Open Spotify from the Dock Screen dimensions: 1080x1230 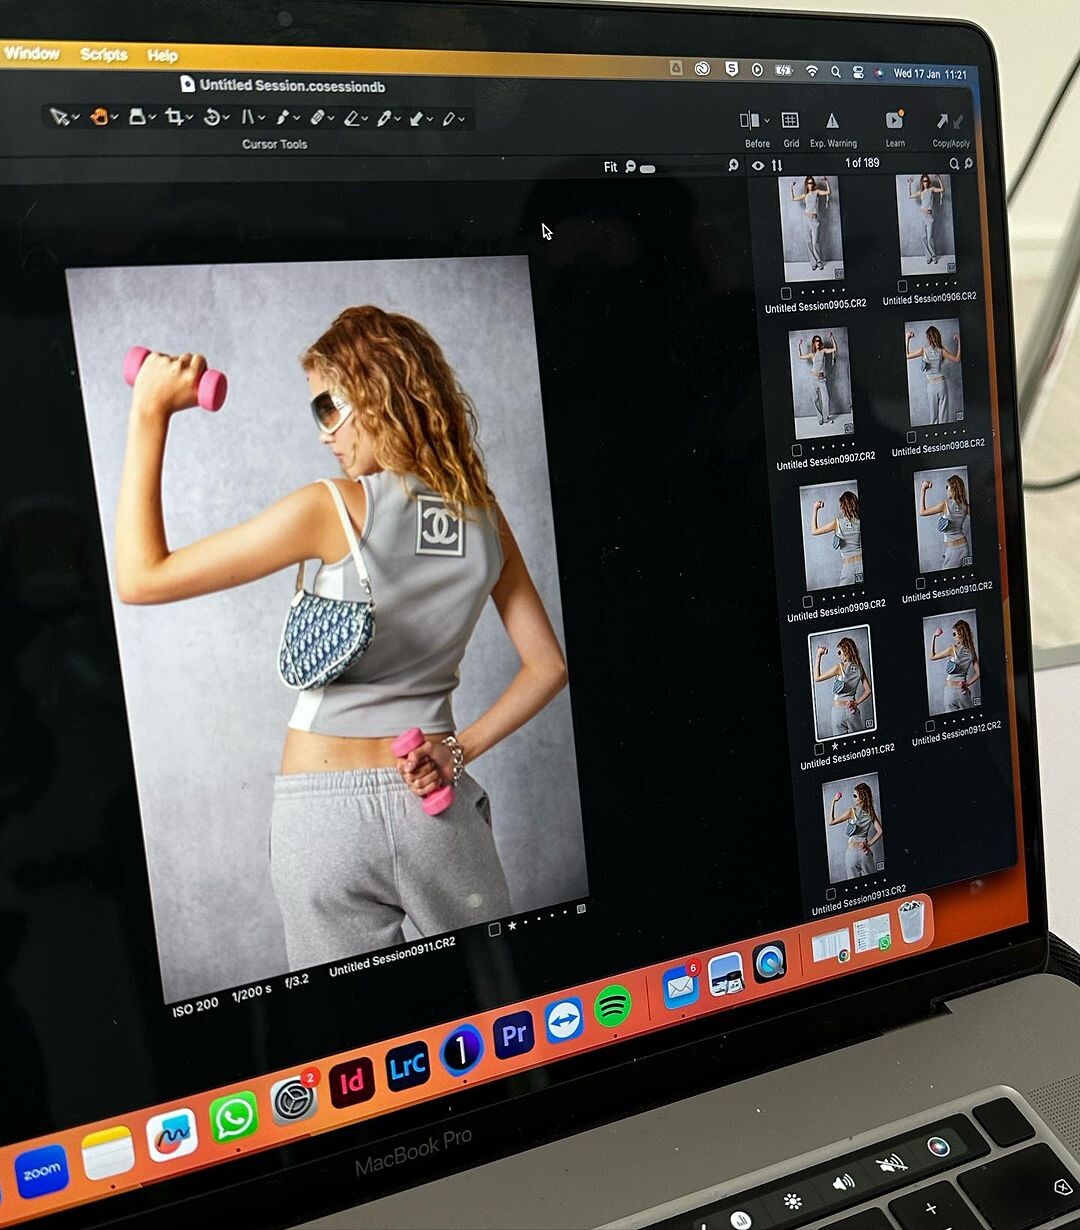pos(613,1006)
